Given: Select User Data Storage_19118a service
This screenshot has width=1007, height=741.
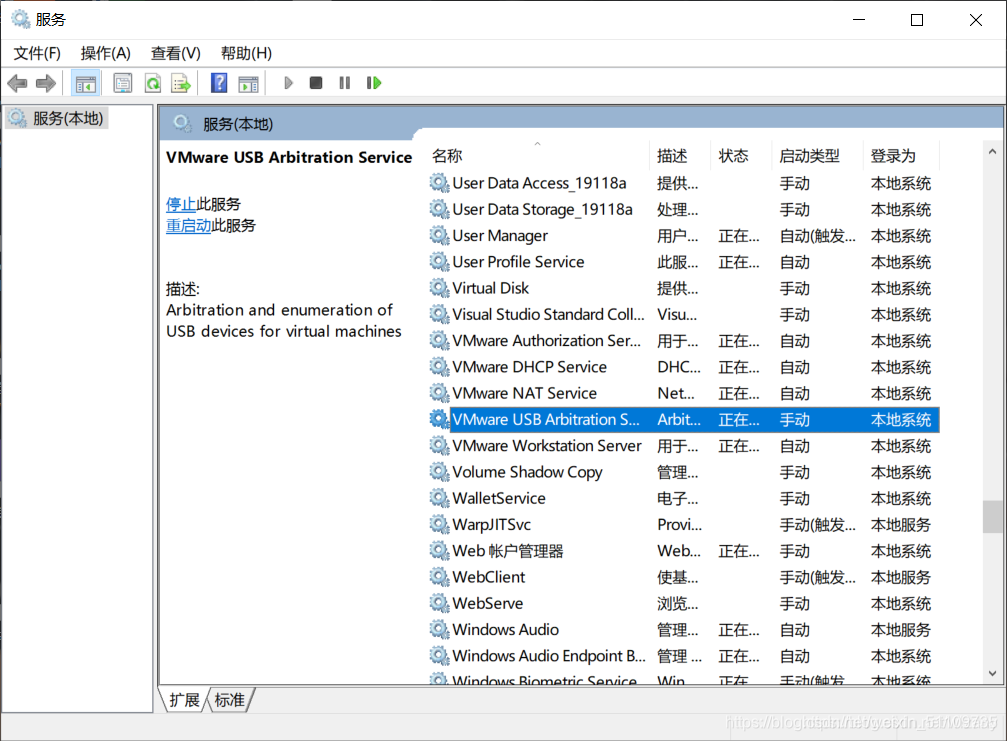Looking at the screenshot, I should [683, 210].
